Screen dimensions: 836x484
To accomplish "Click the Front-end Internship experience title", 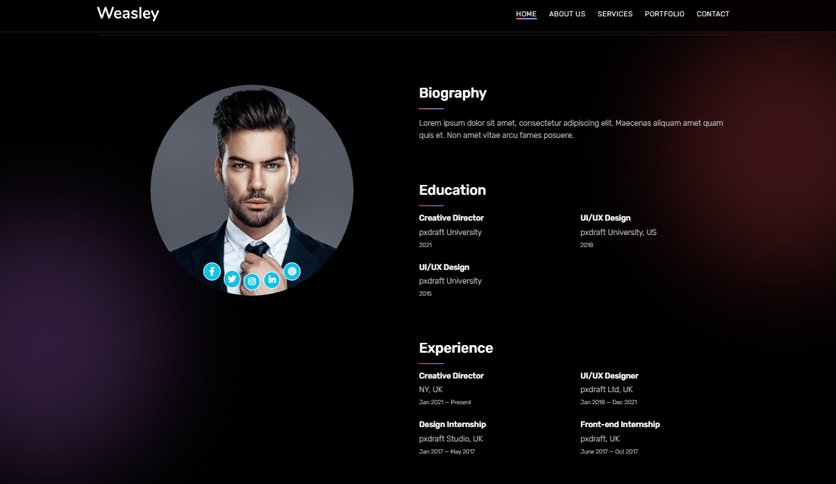I will (620, 424).
